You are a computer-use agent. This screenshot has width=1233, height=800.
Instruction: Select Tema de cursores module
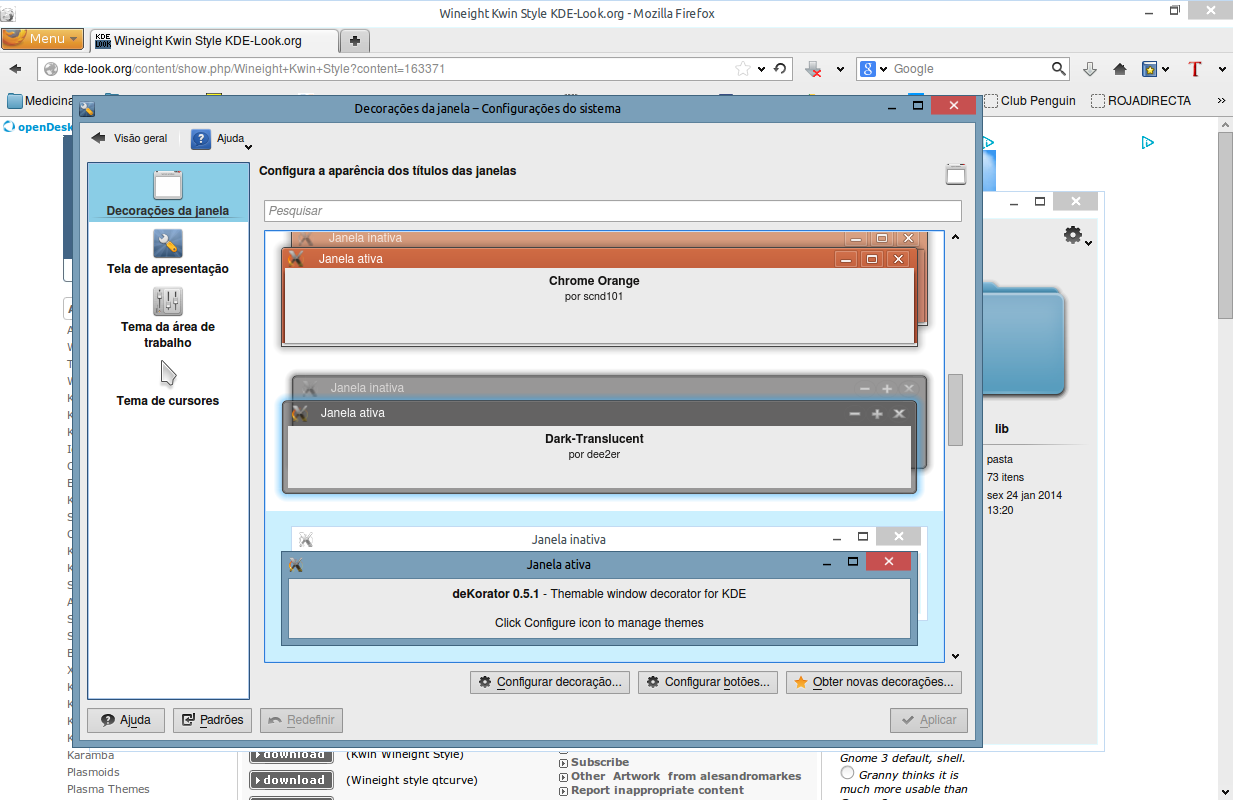tap(168, 382)
